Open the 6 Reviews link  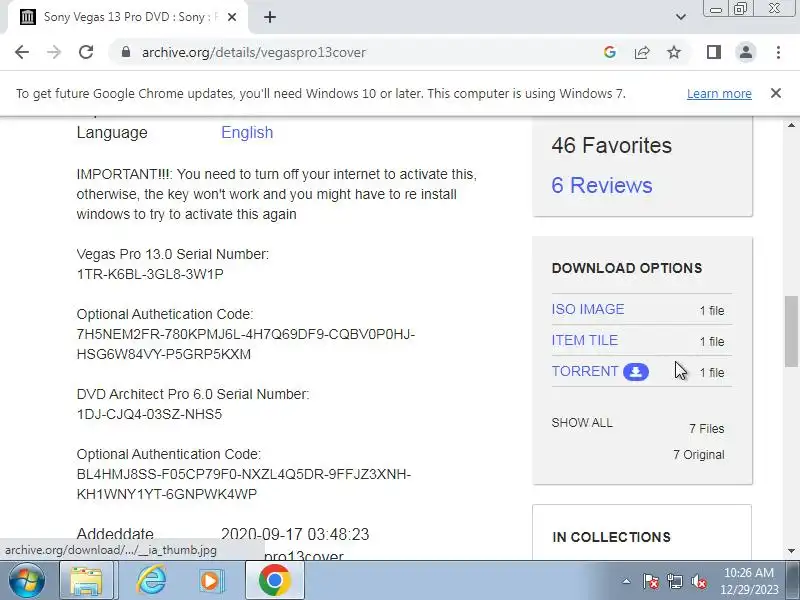(602, 185)
